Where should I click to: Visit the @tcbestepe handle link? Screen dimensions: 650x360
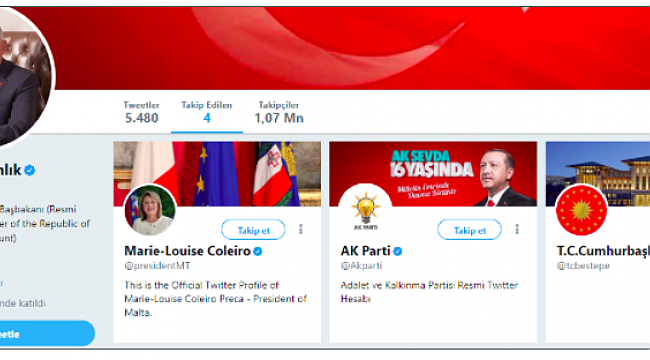583,266
